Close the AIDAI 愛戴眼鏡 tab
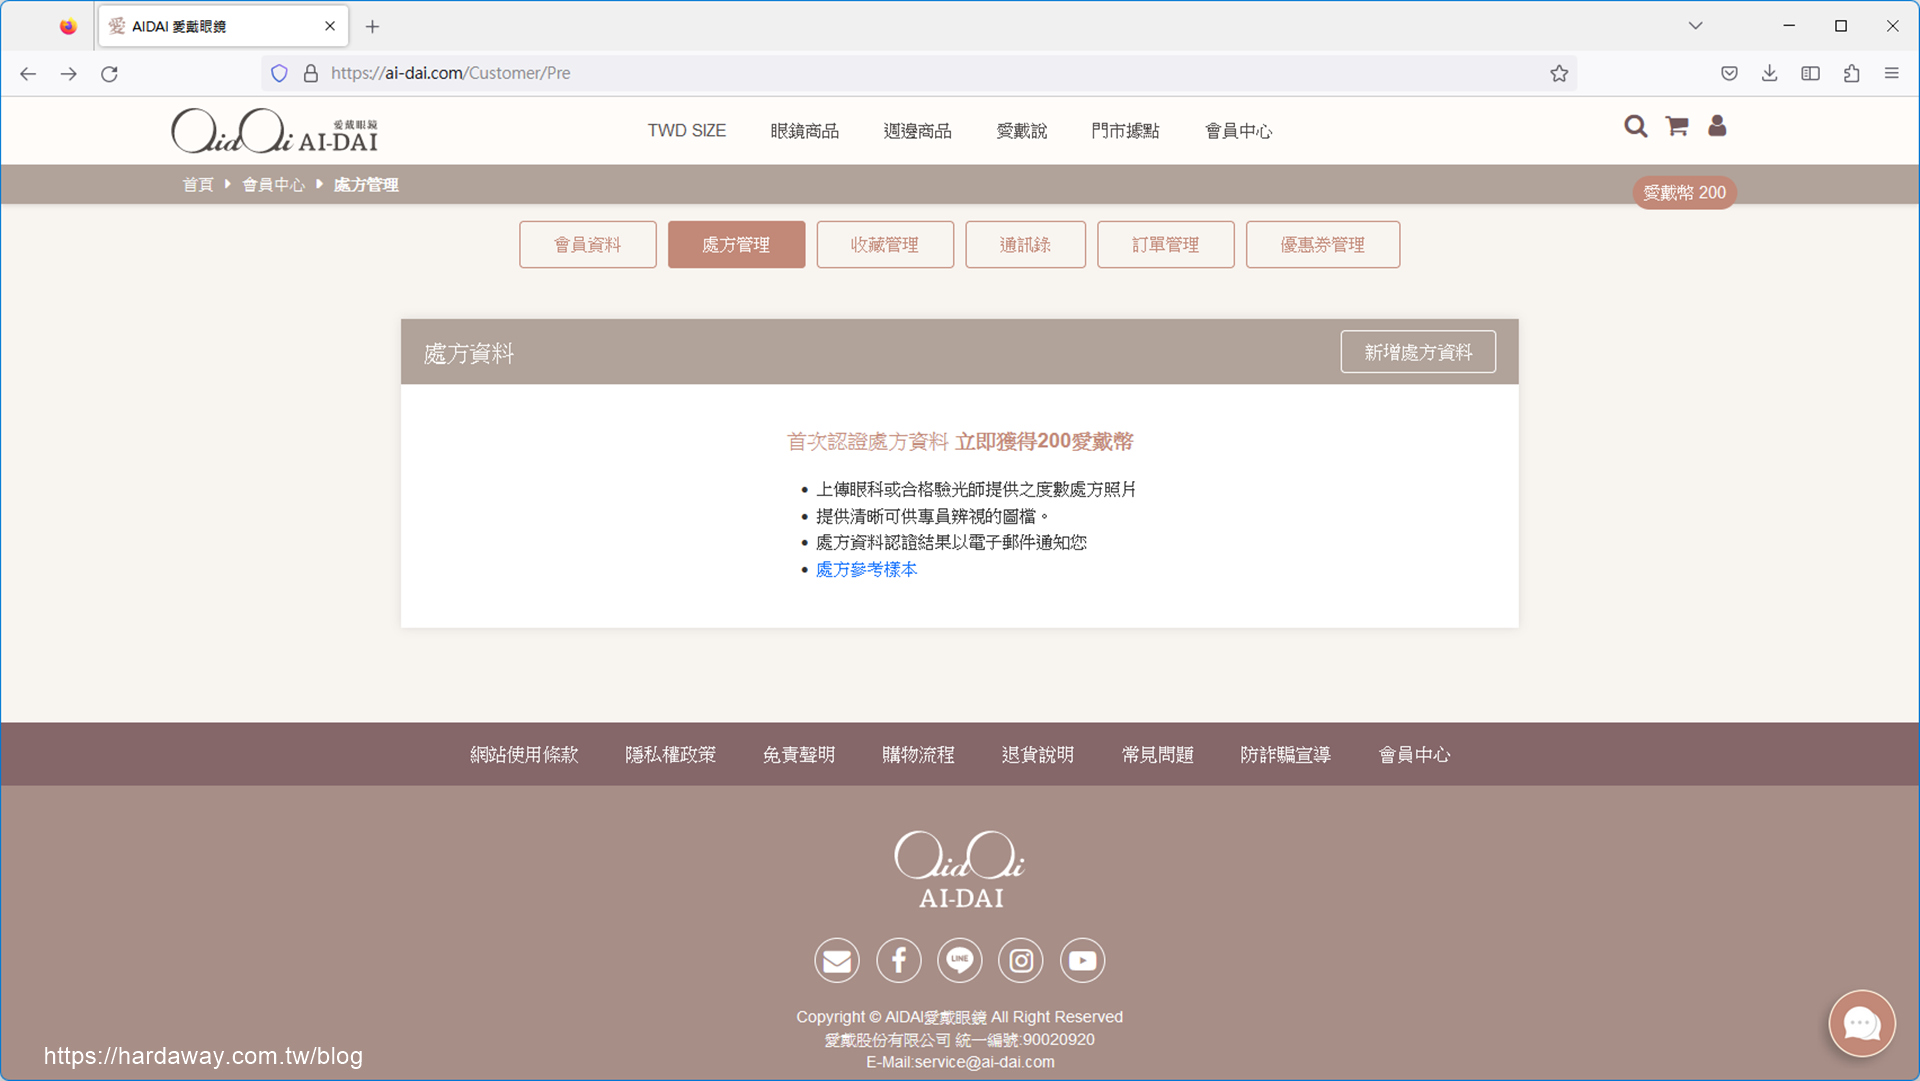The image size is (1920, 1081). click(330, 26)
